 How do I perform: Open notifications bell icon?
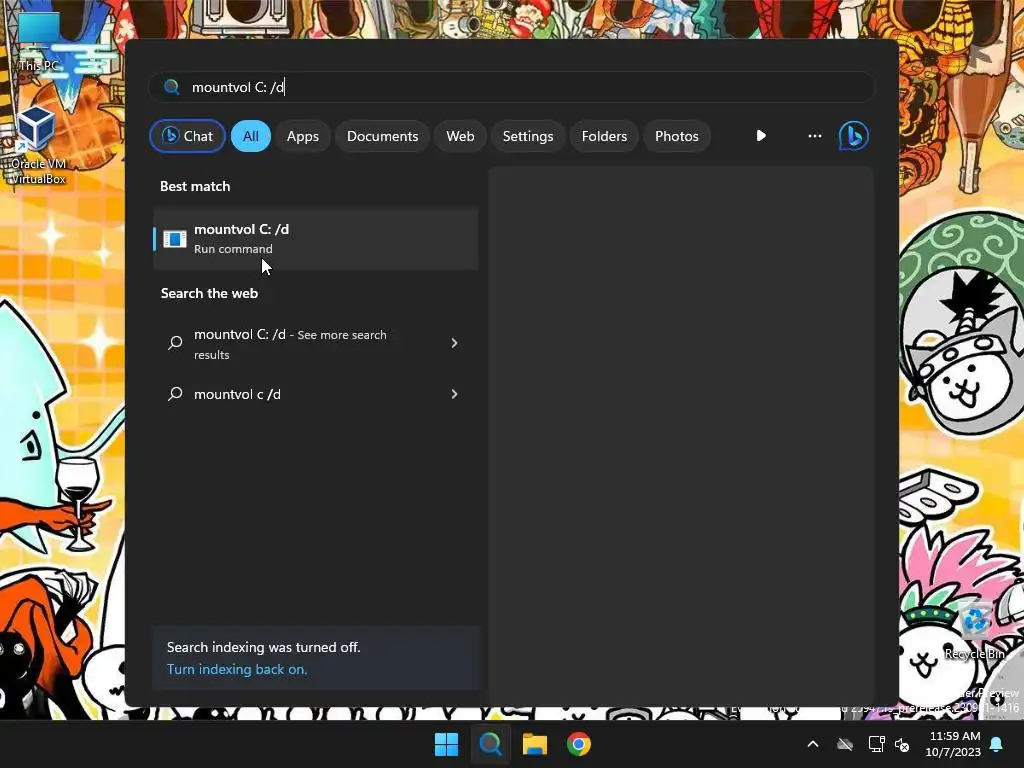[x=997, y=744]
